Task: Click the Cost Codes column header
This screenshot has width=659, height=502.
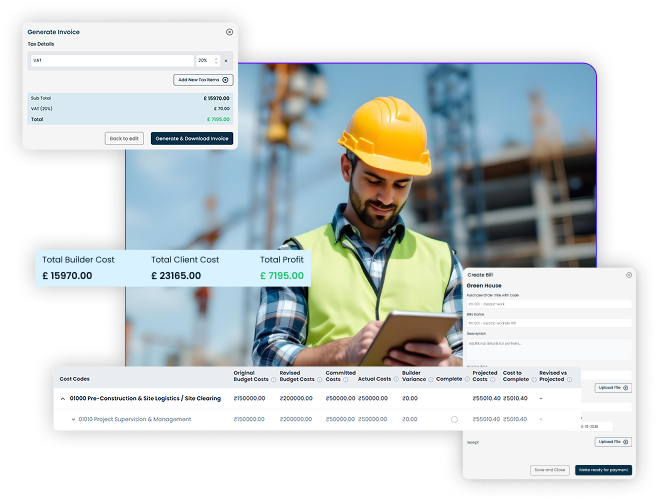Action: [x=74, y=379]
